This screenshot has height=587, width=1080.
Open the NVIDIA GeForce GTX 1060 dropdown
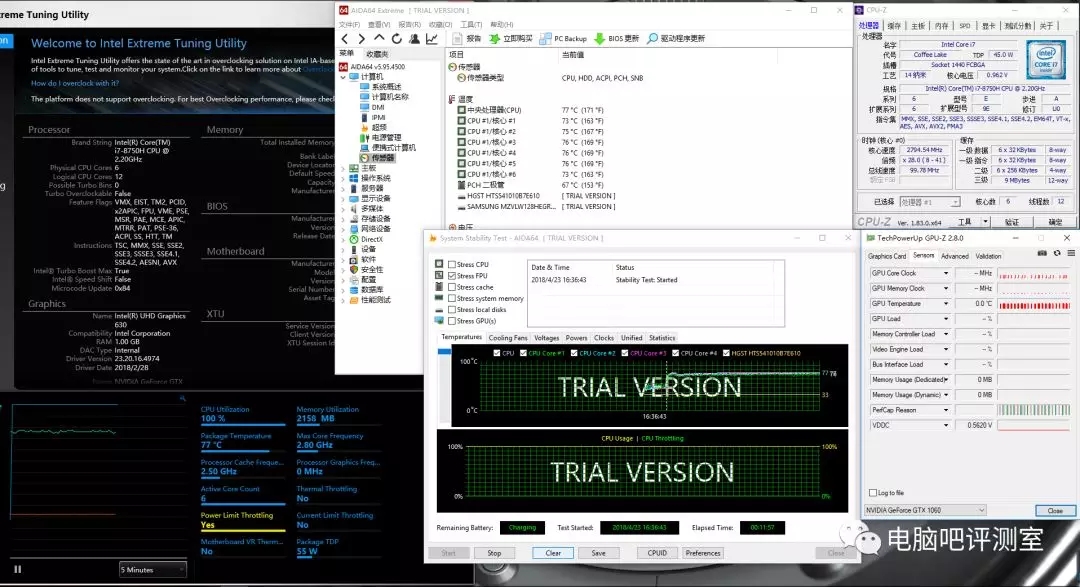(x=925, y=510)
